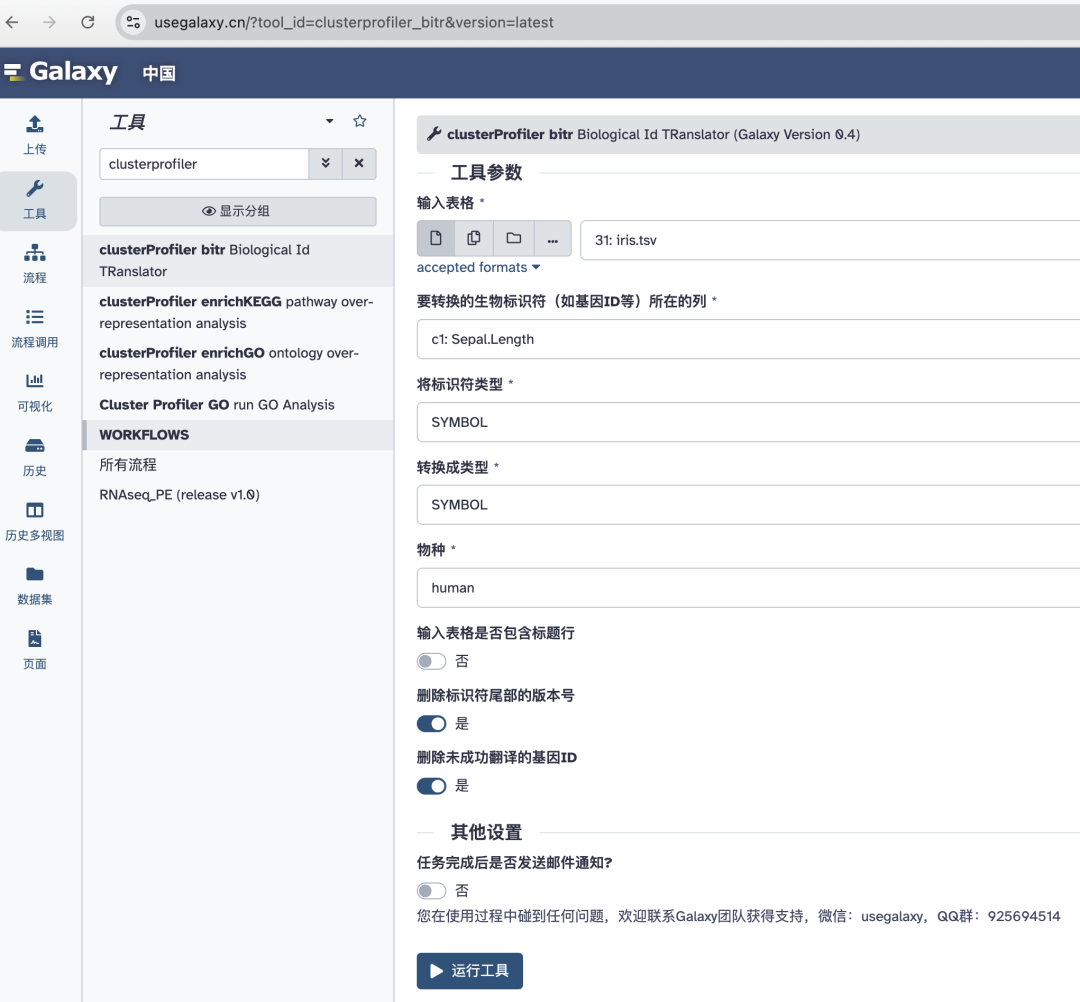The height and width of the screenshot is (1002, 1080).
Task: Open 所有流程 workflows entry
Action: (128, 465)
